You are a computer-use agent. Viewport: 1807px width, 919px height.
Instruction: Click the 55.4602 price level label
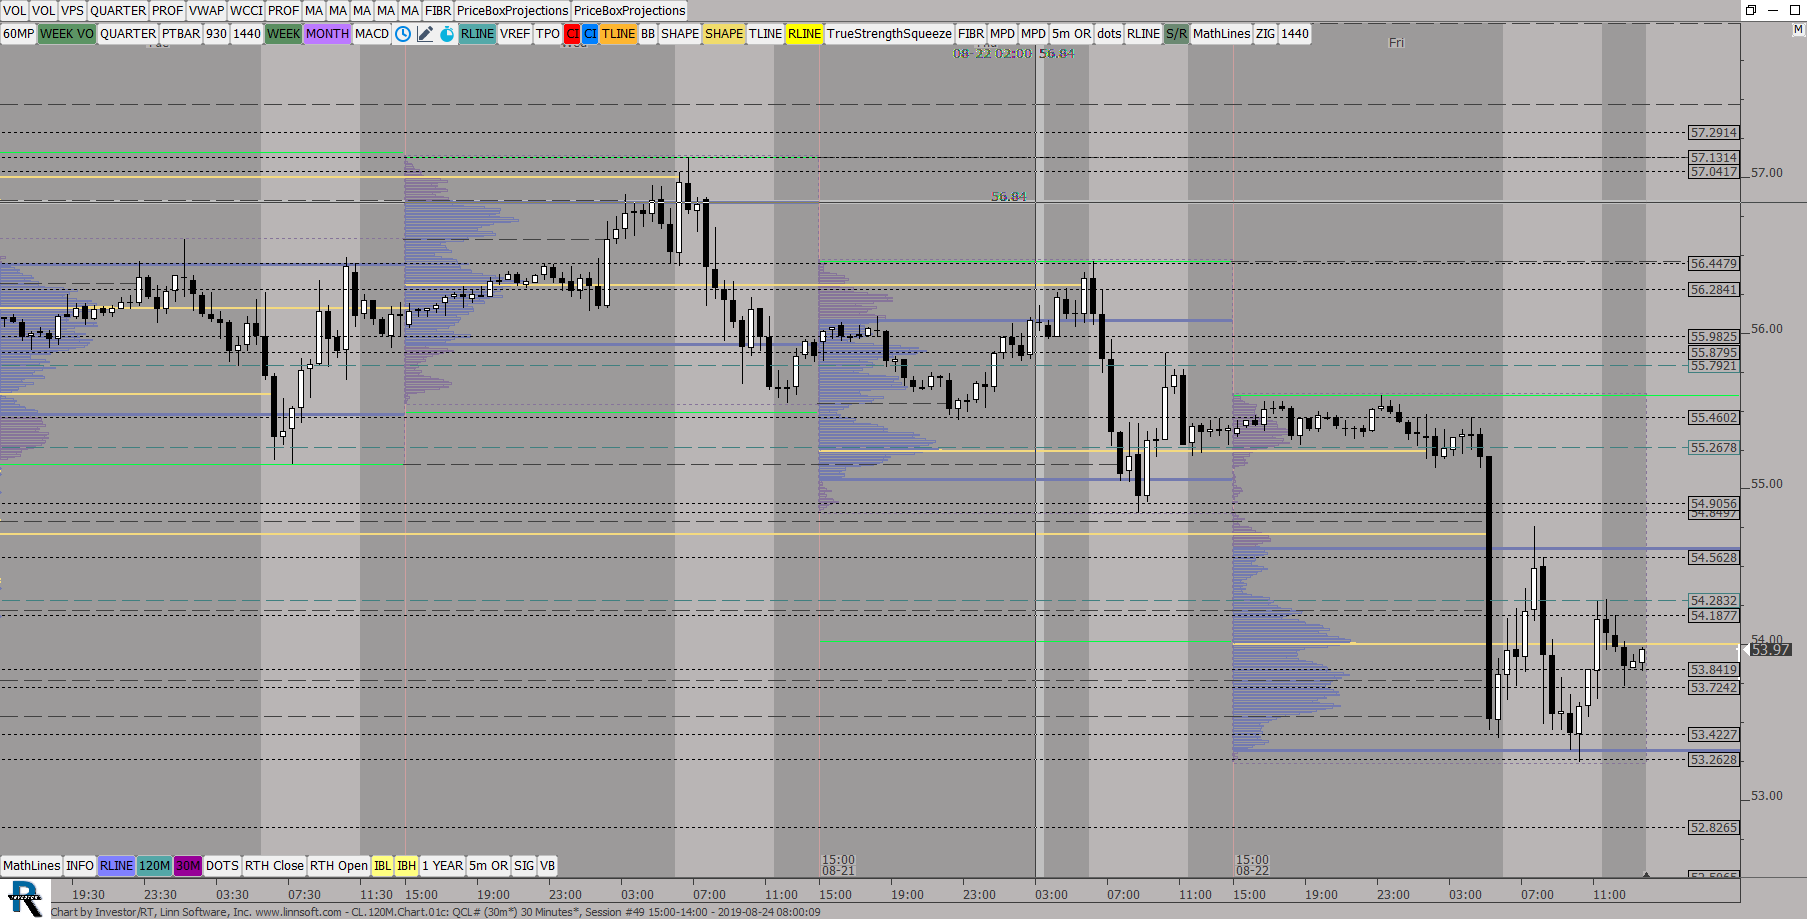coord(1714,417)
